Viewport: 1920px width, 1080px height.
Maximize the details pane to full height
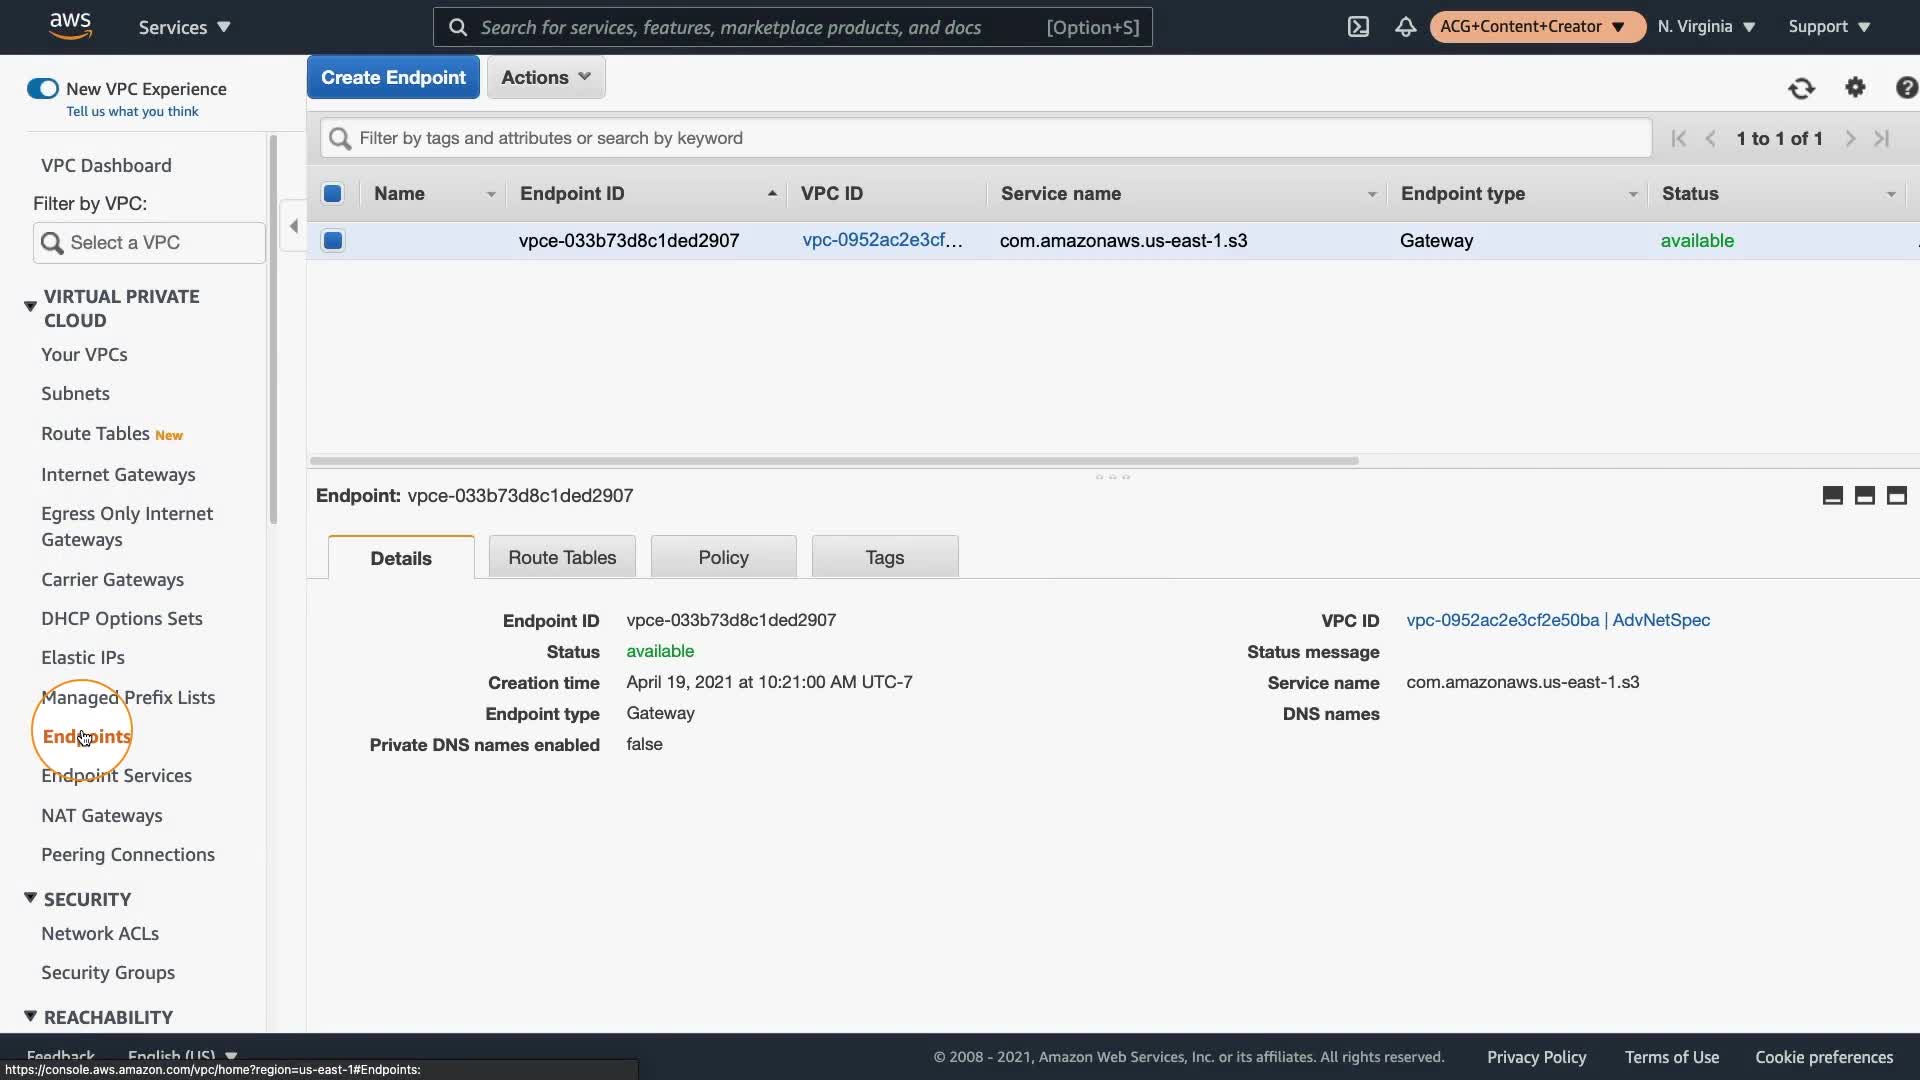click(x=1896, y=496)
